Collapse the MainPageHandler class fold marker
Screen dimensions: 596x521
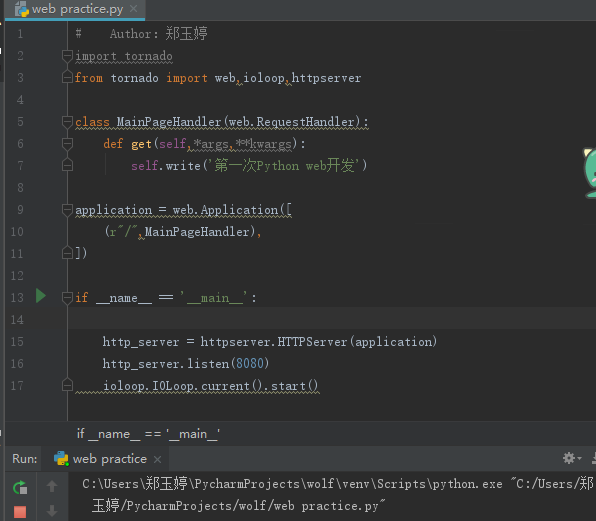(67, 122)
